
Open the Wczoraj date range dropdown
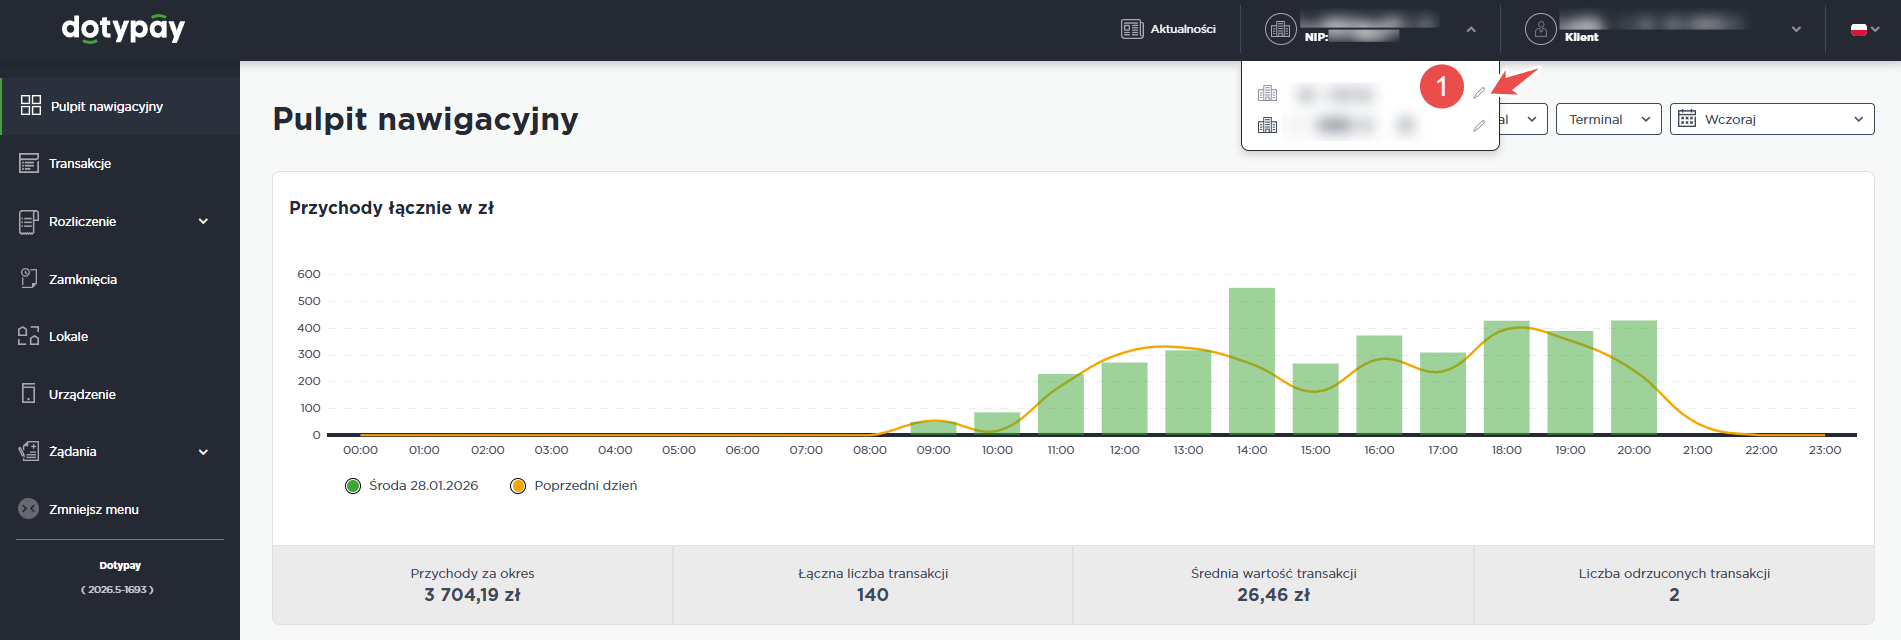pos(1771,119)
